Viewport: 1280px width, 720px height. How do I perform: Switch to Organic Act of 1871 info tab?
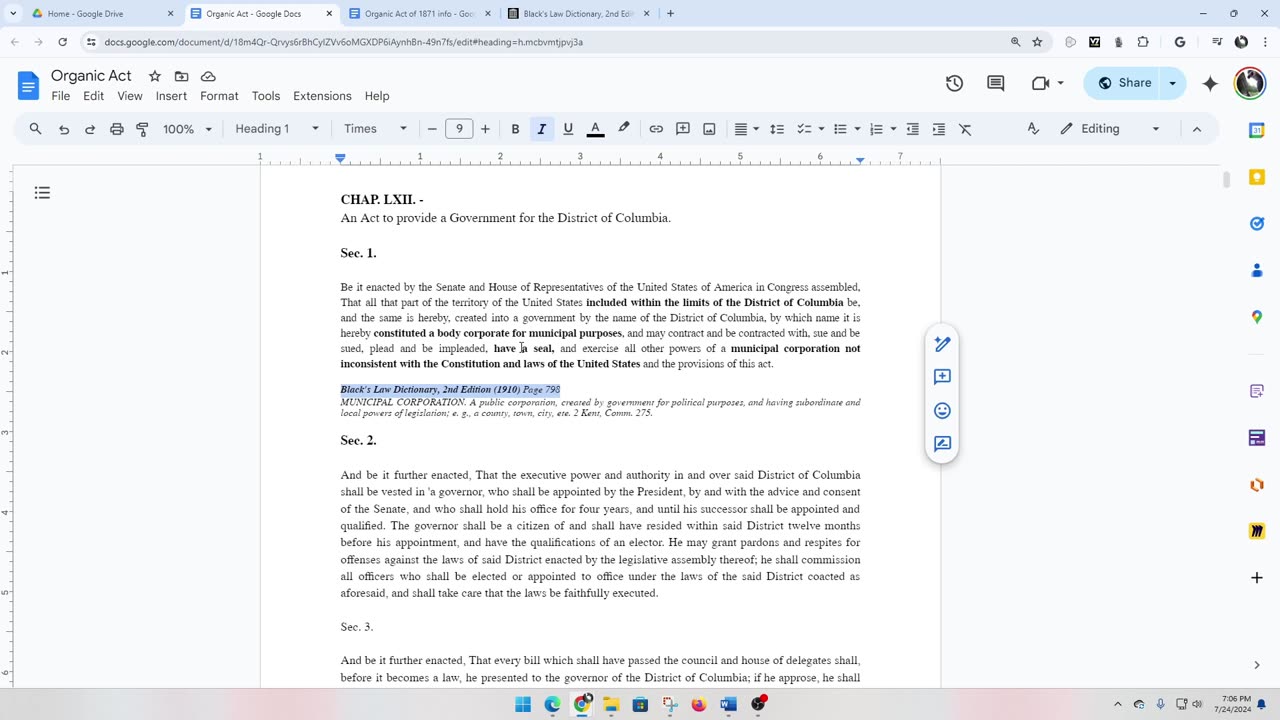tap(420, 14)
